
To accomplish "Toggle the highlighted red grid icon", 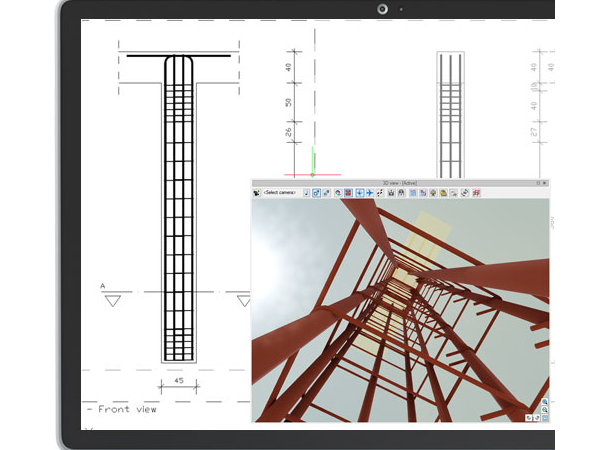I will 348,193.
